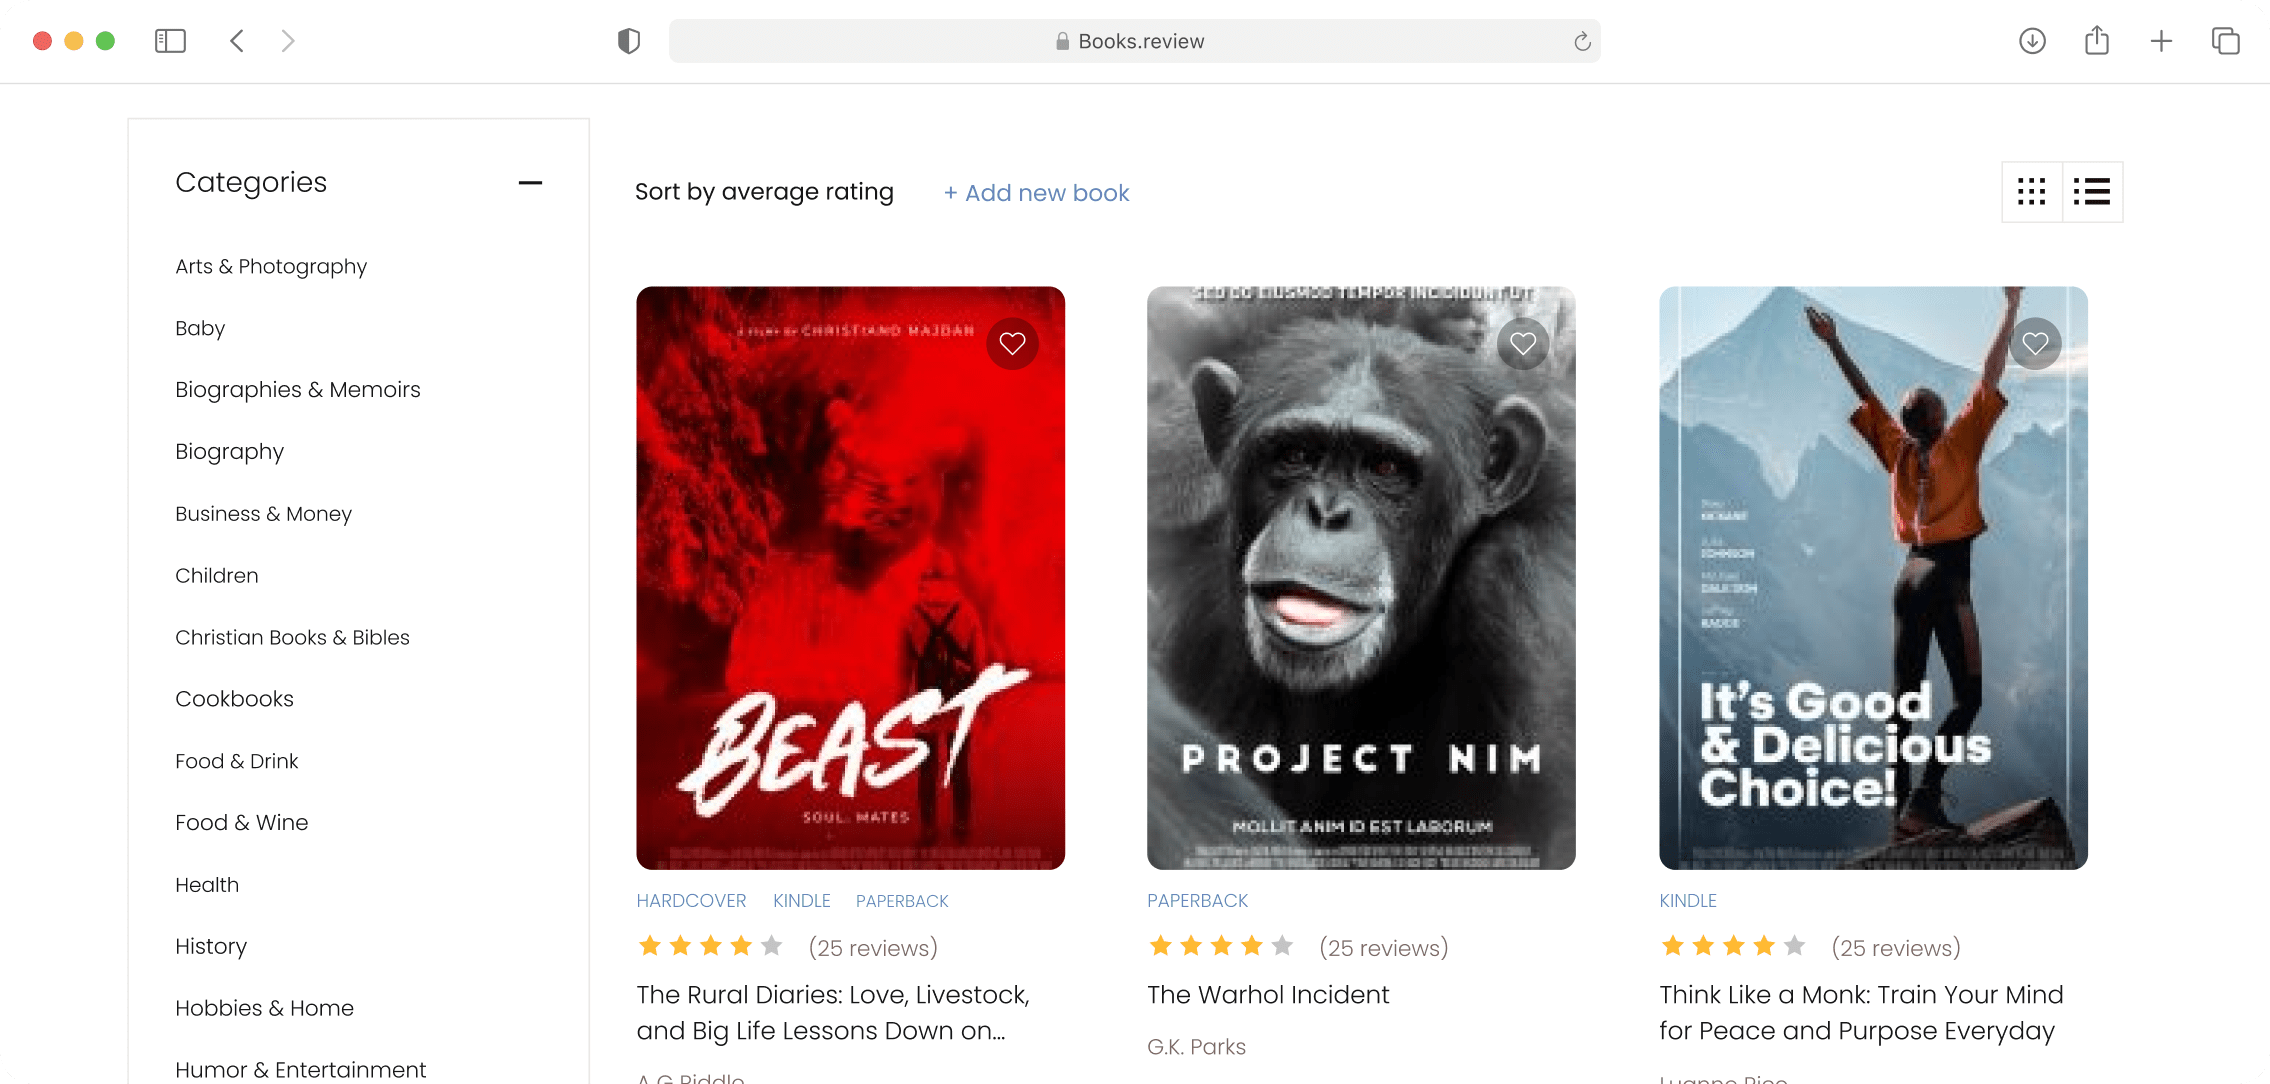The width and height of the screenshot is (2270, 1084).
Task: Toggle favorite on Beast book
Action: click(1013, 343)
